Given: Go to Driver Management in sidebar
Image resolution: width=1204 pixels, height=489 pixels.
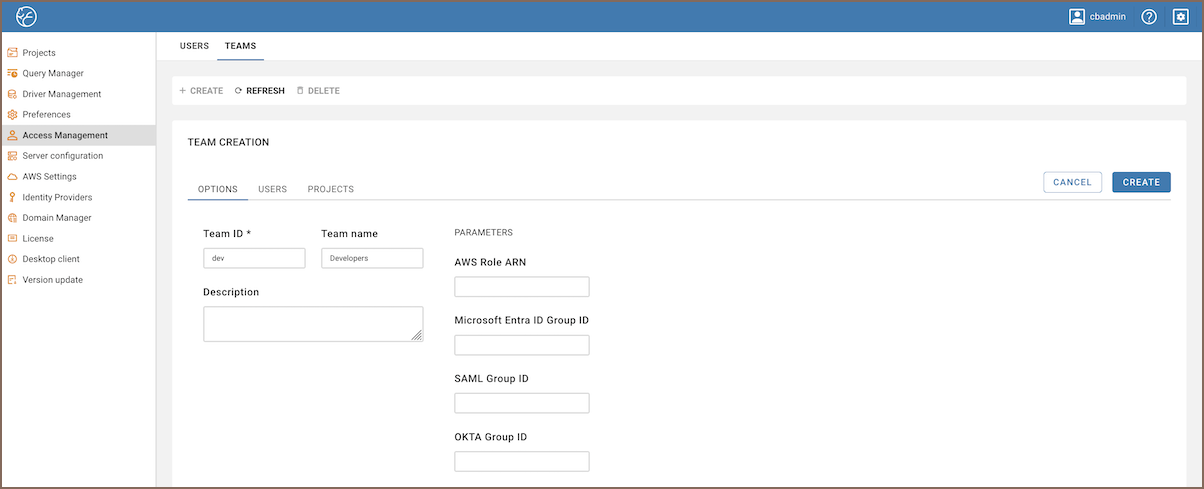Looking at the screenshot, I should [61, 94].
